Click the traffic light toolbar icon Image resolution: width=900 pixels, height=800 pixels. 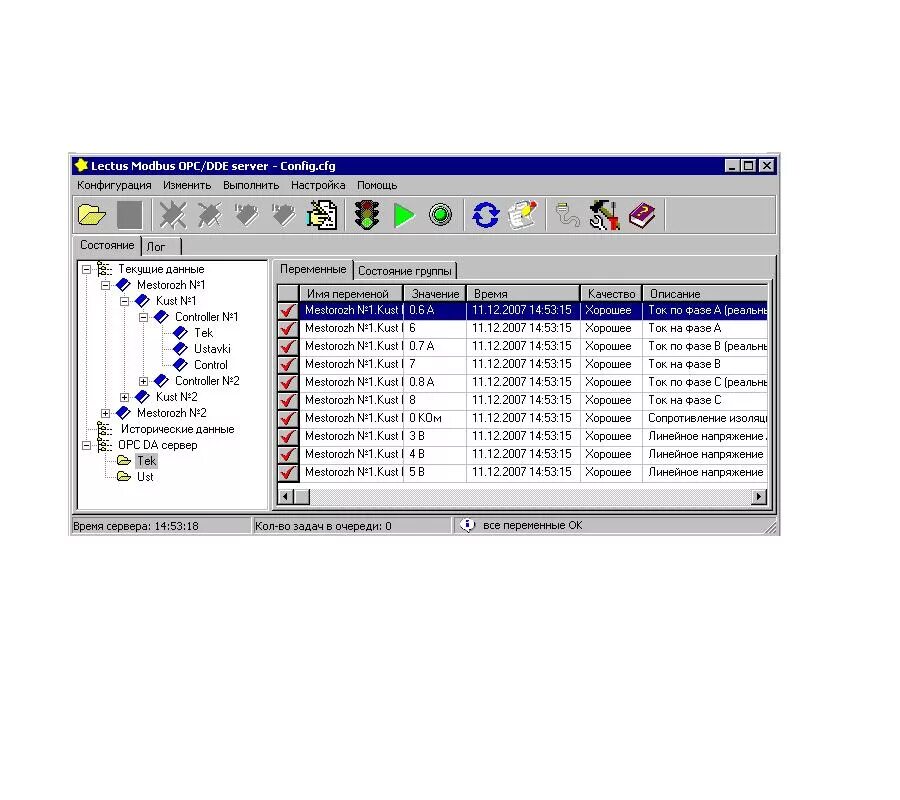tap(367, 215)
